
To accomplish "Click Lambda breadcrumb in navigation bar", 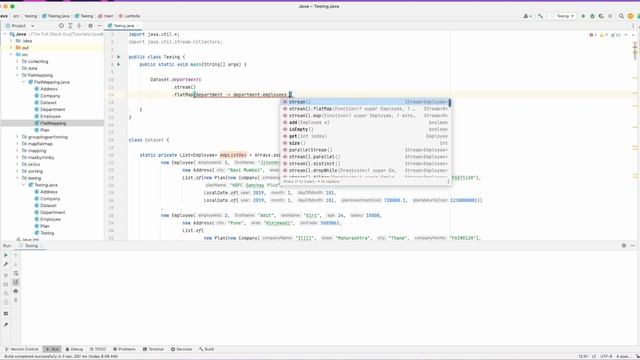I will point(129,16).
